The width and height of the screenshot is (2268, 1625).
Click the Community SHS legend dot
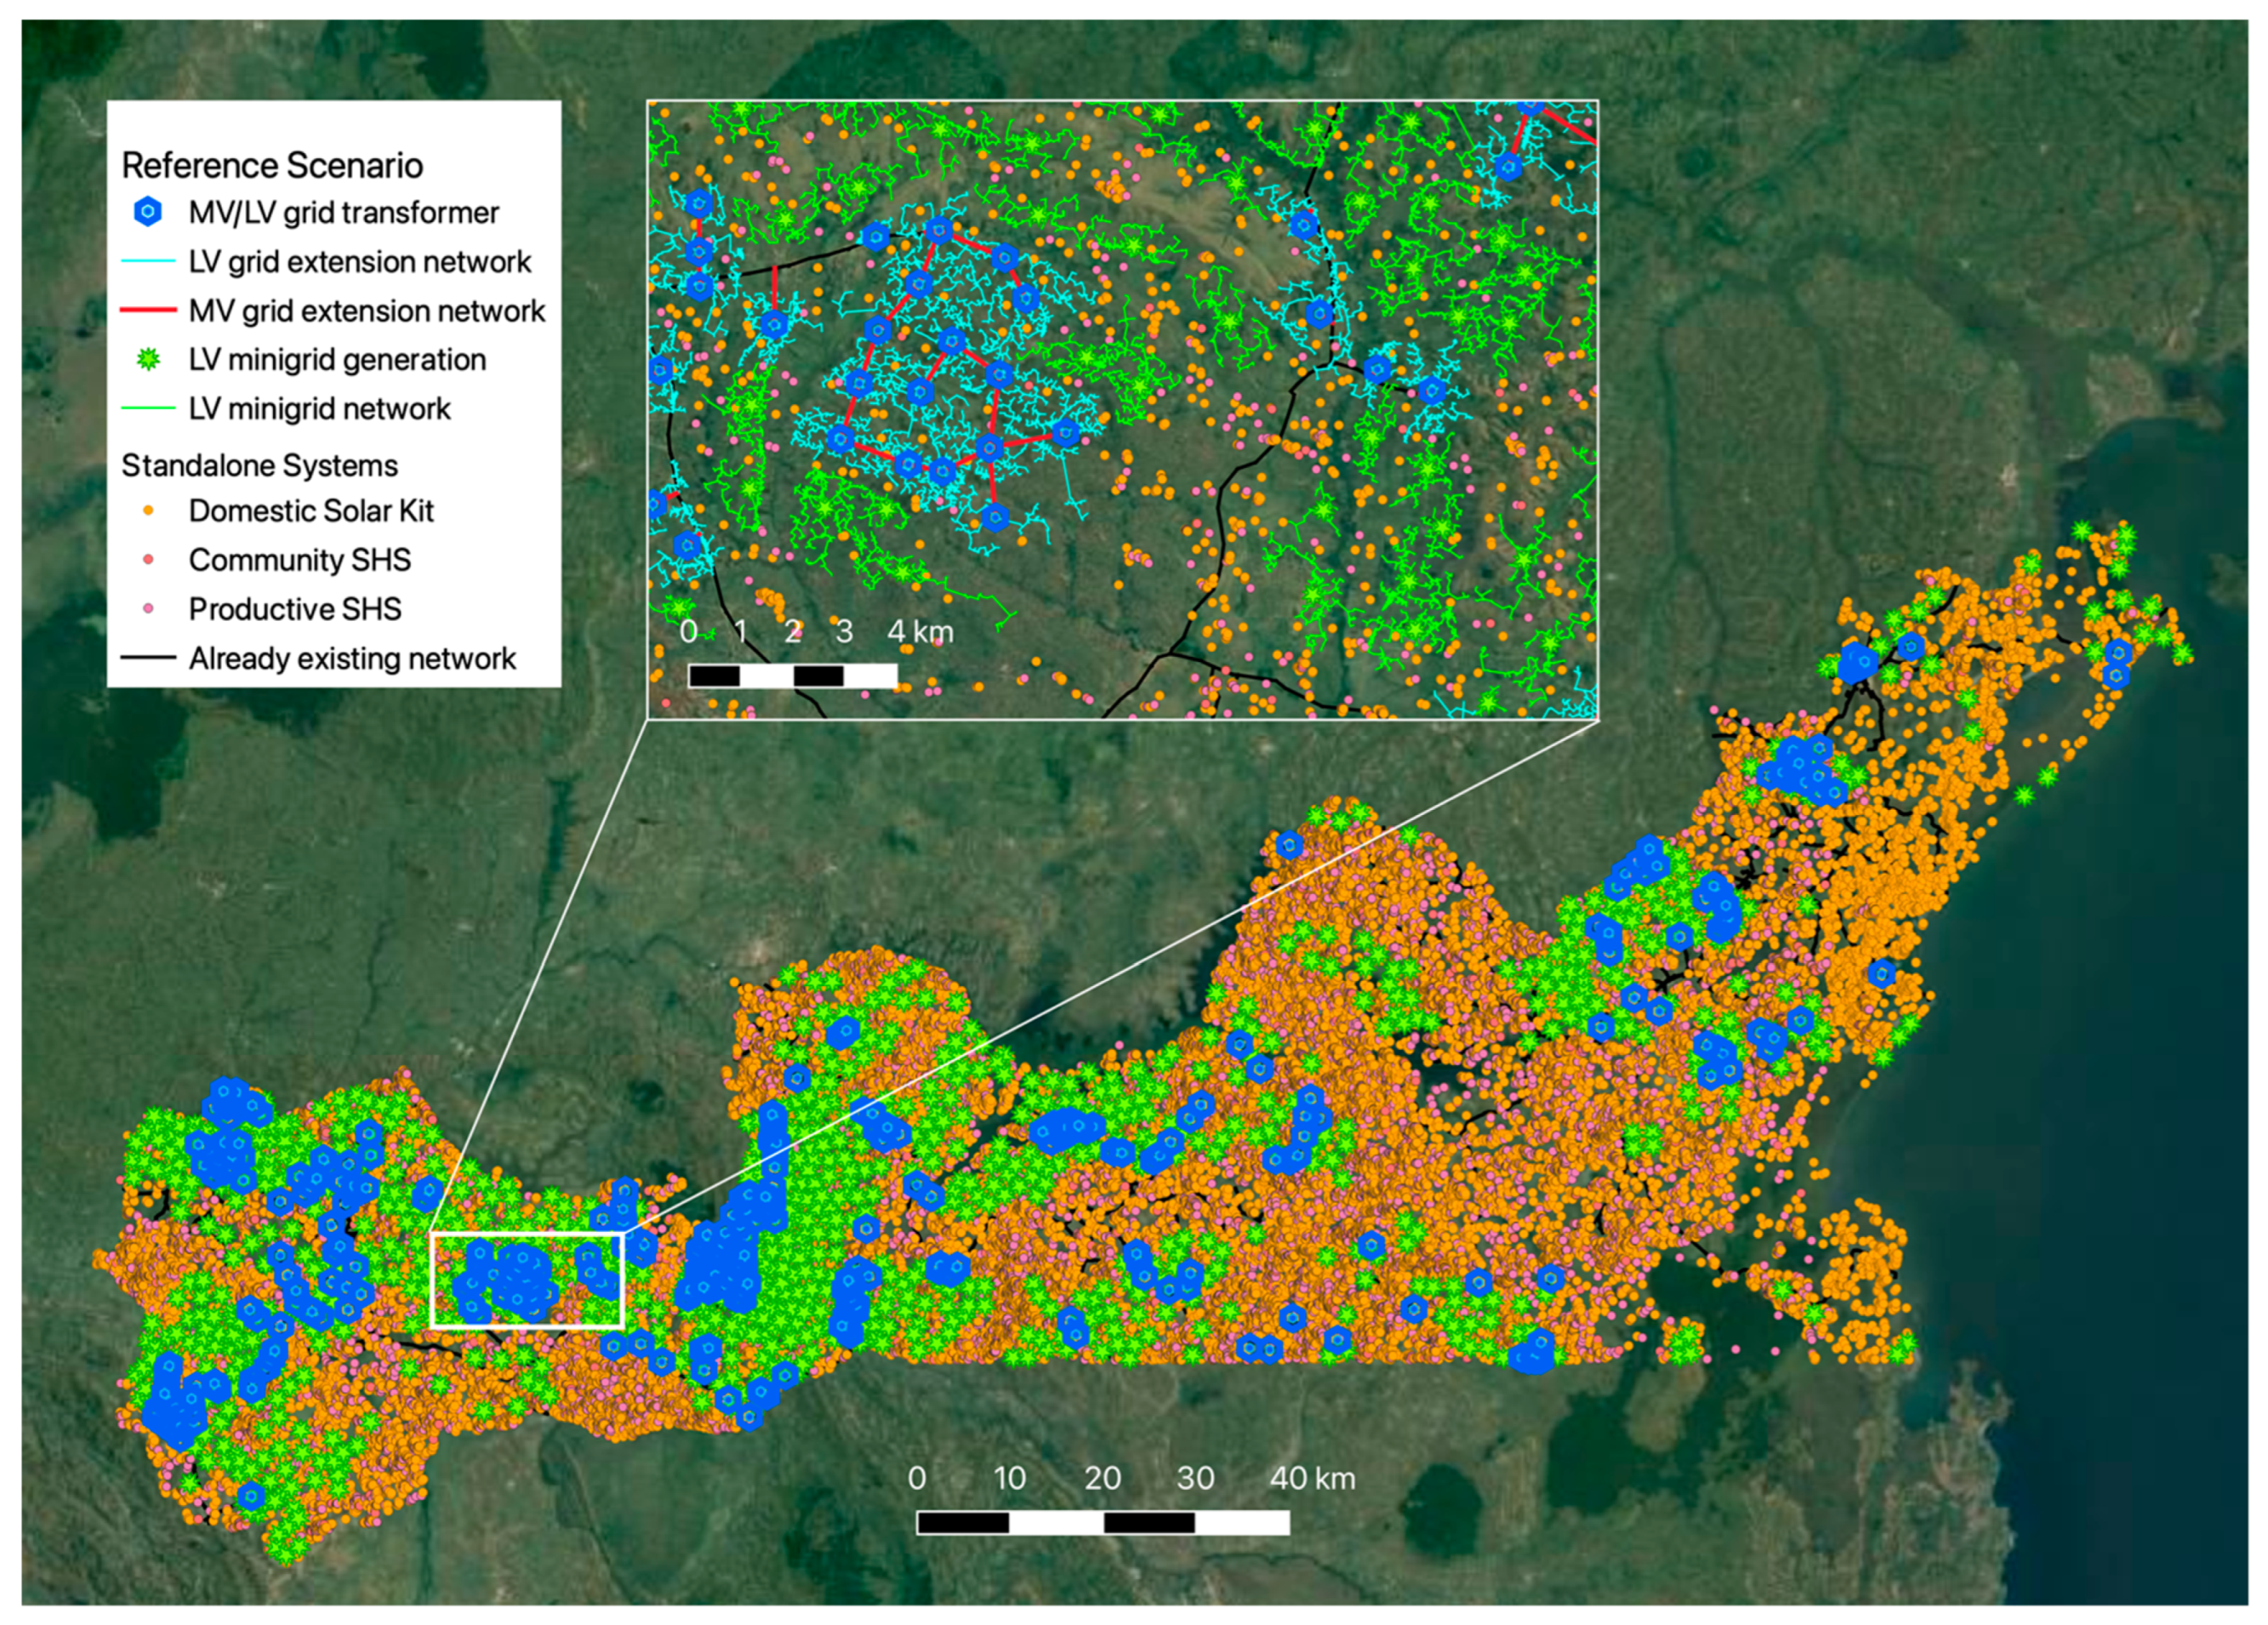[x=148, y=560]
